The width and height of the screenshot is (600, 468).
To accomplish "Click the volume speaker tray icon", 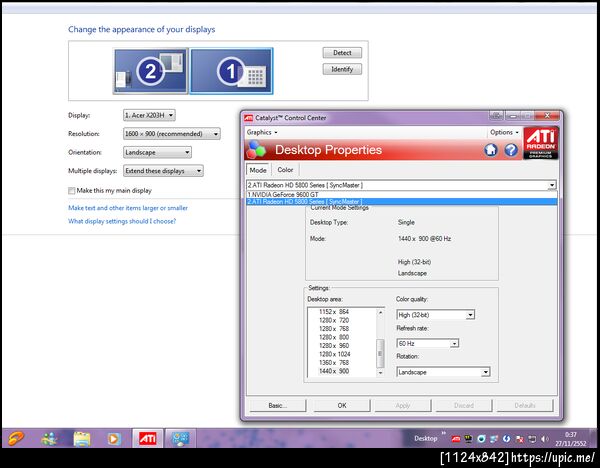I will 545,439.
